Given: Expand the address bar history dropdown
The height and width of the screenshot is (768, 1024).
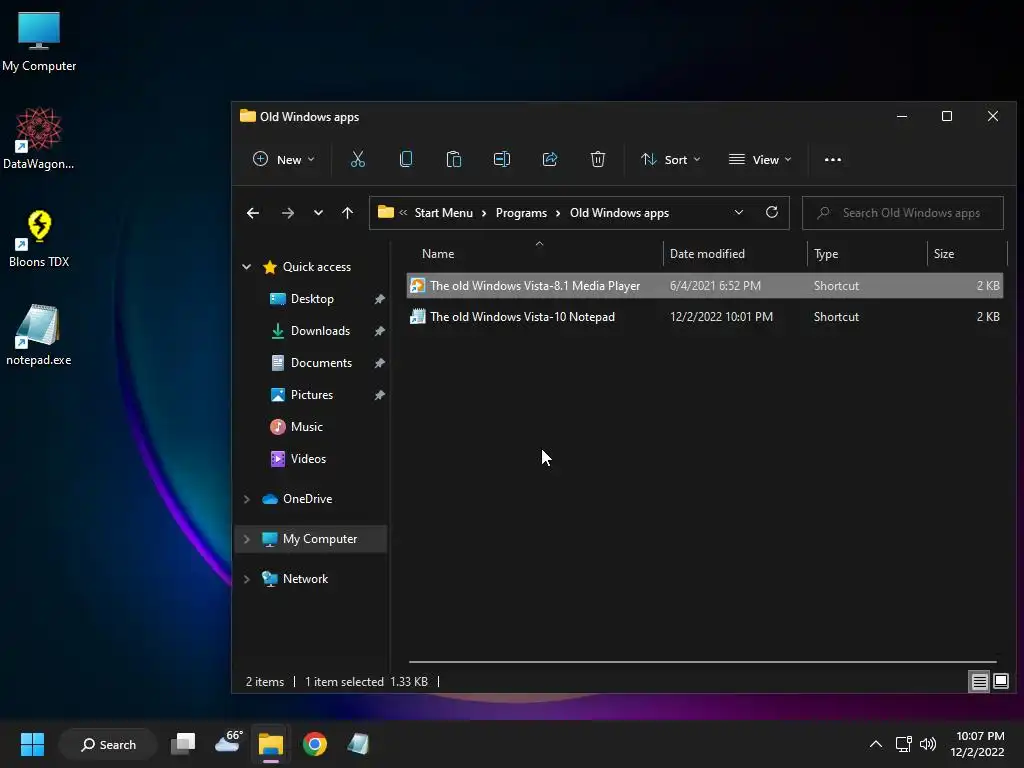Looking at the screenshot, I should (x=739, y=212).
